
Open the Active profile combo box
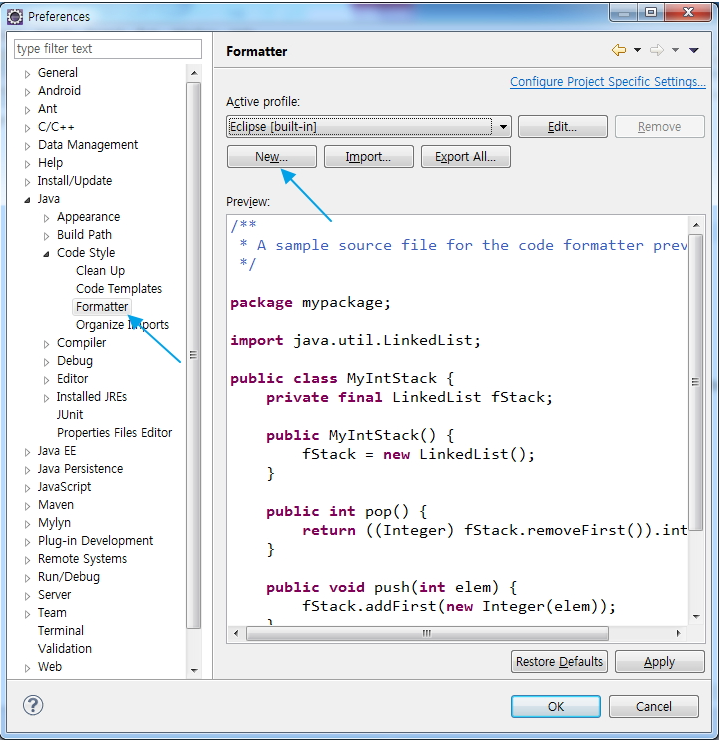tap(369, 127)
